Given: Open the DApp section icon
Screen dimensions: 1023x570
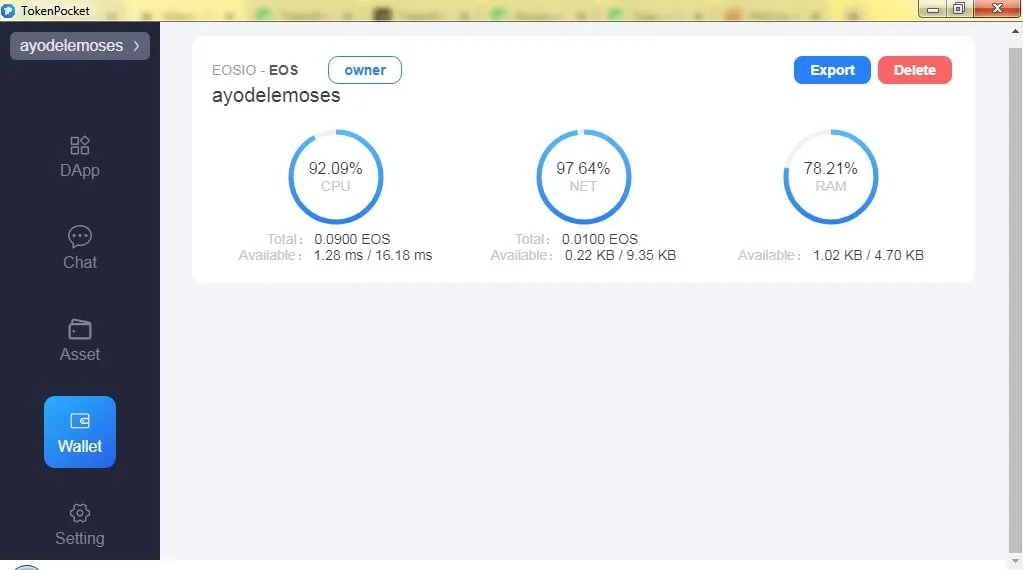Looking at the screenshot, I should [x=80, y=145].
